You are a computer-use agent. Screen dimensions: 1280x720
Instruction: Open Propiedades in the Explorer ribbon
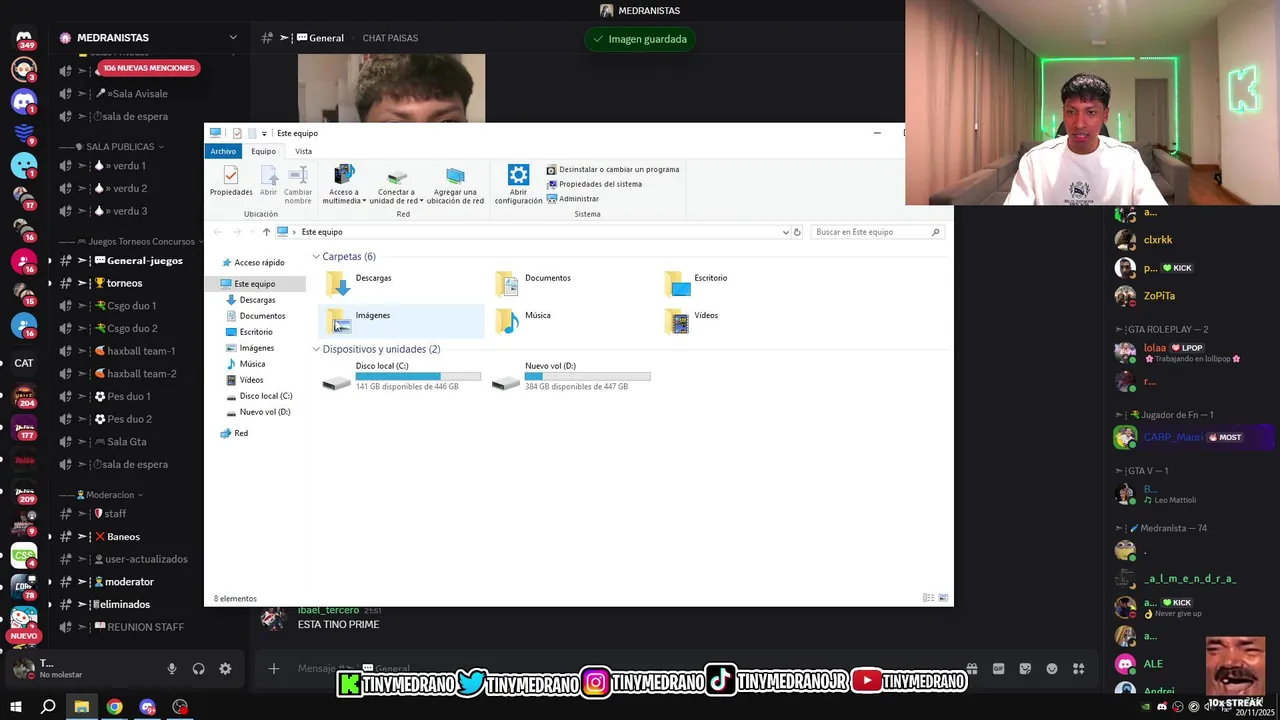231,181
